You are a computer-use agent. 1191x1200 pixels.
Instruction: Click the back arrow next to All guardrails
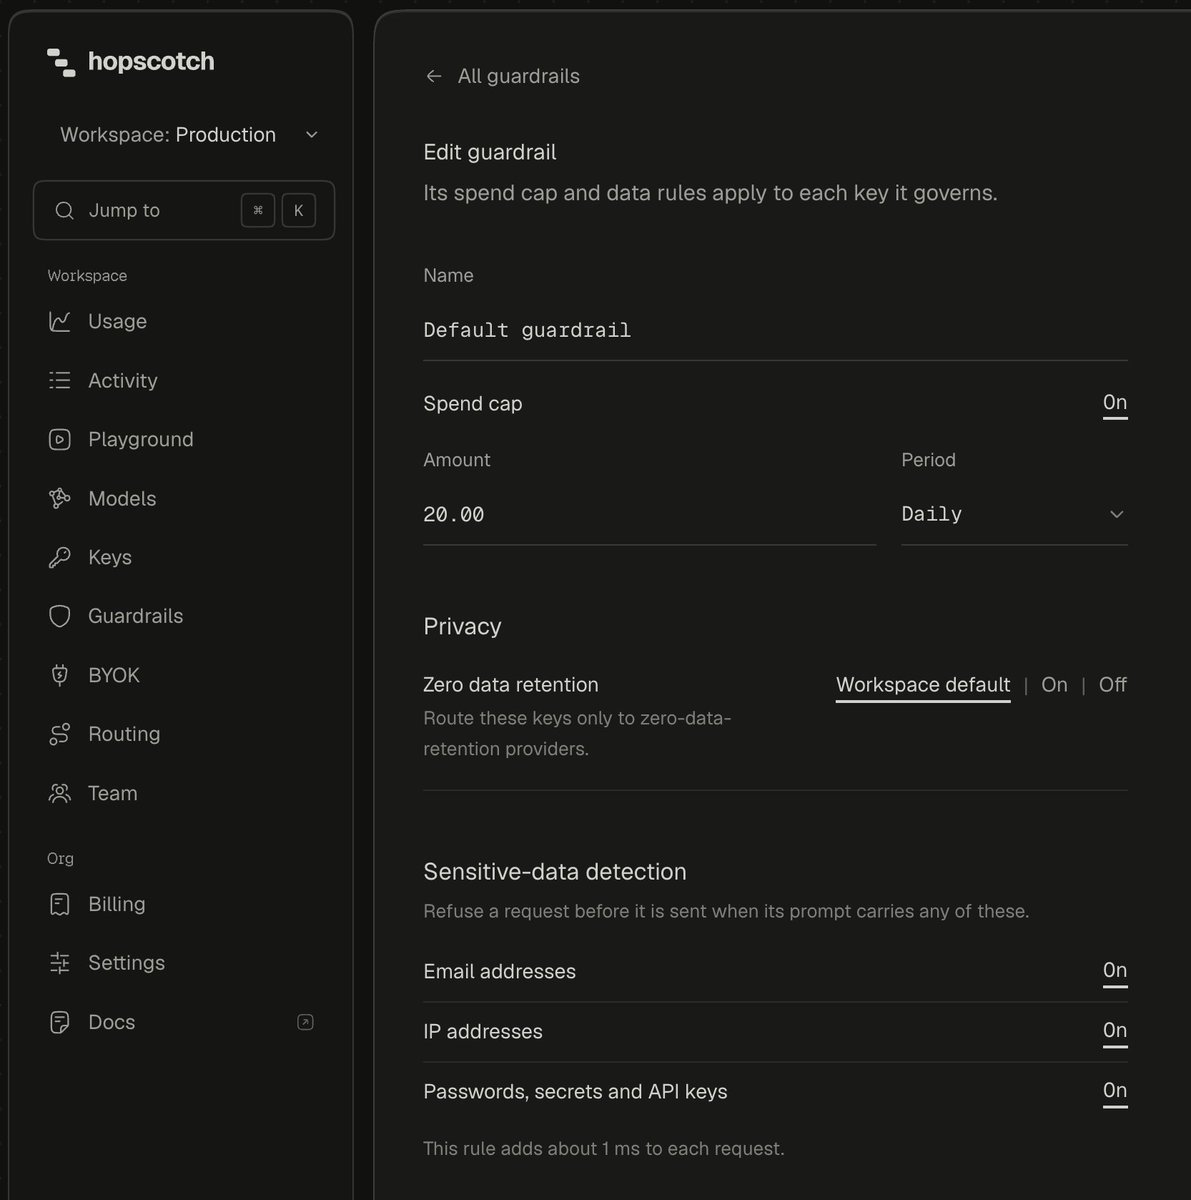(434, 76)
